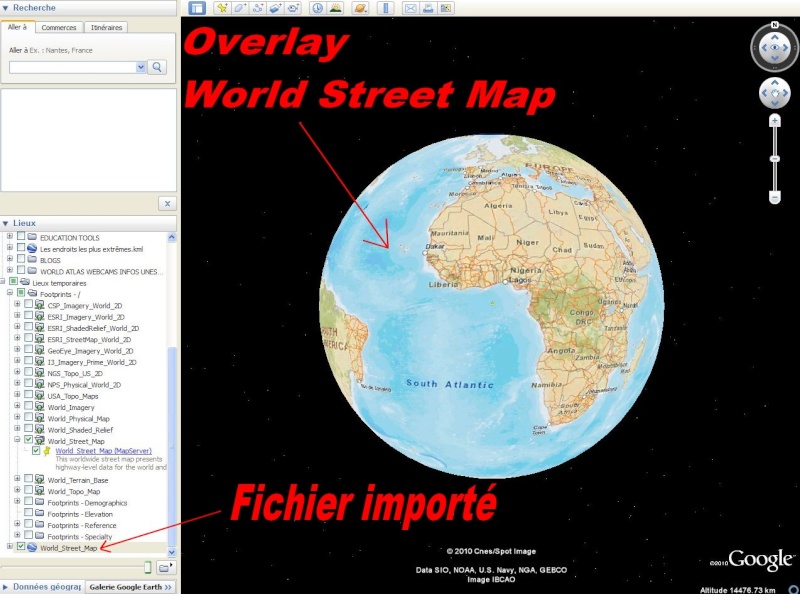
Task: Click the network folder icon of ESRI_Imagery_World_2D
Action: [39, 316]
